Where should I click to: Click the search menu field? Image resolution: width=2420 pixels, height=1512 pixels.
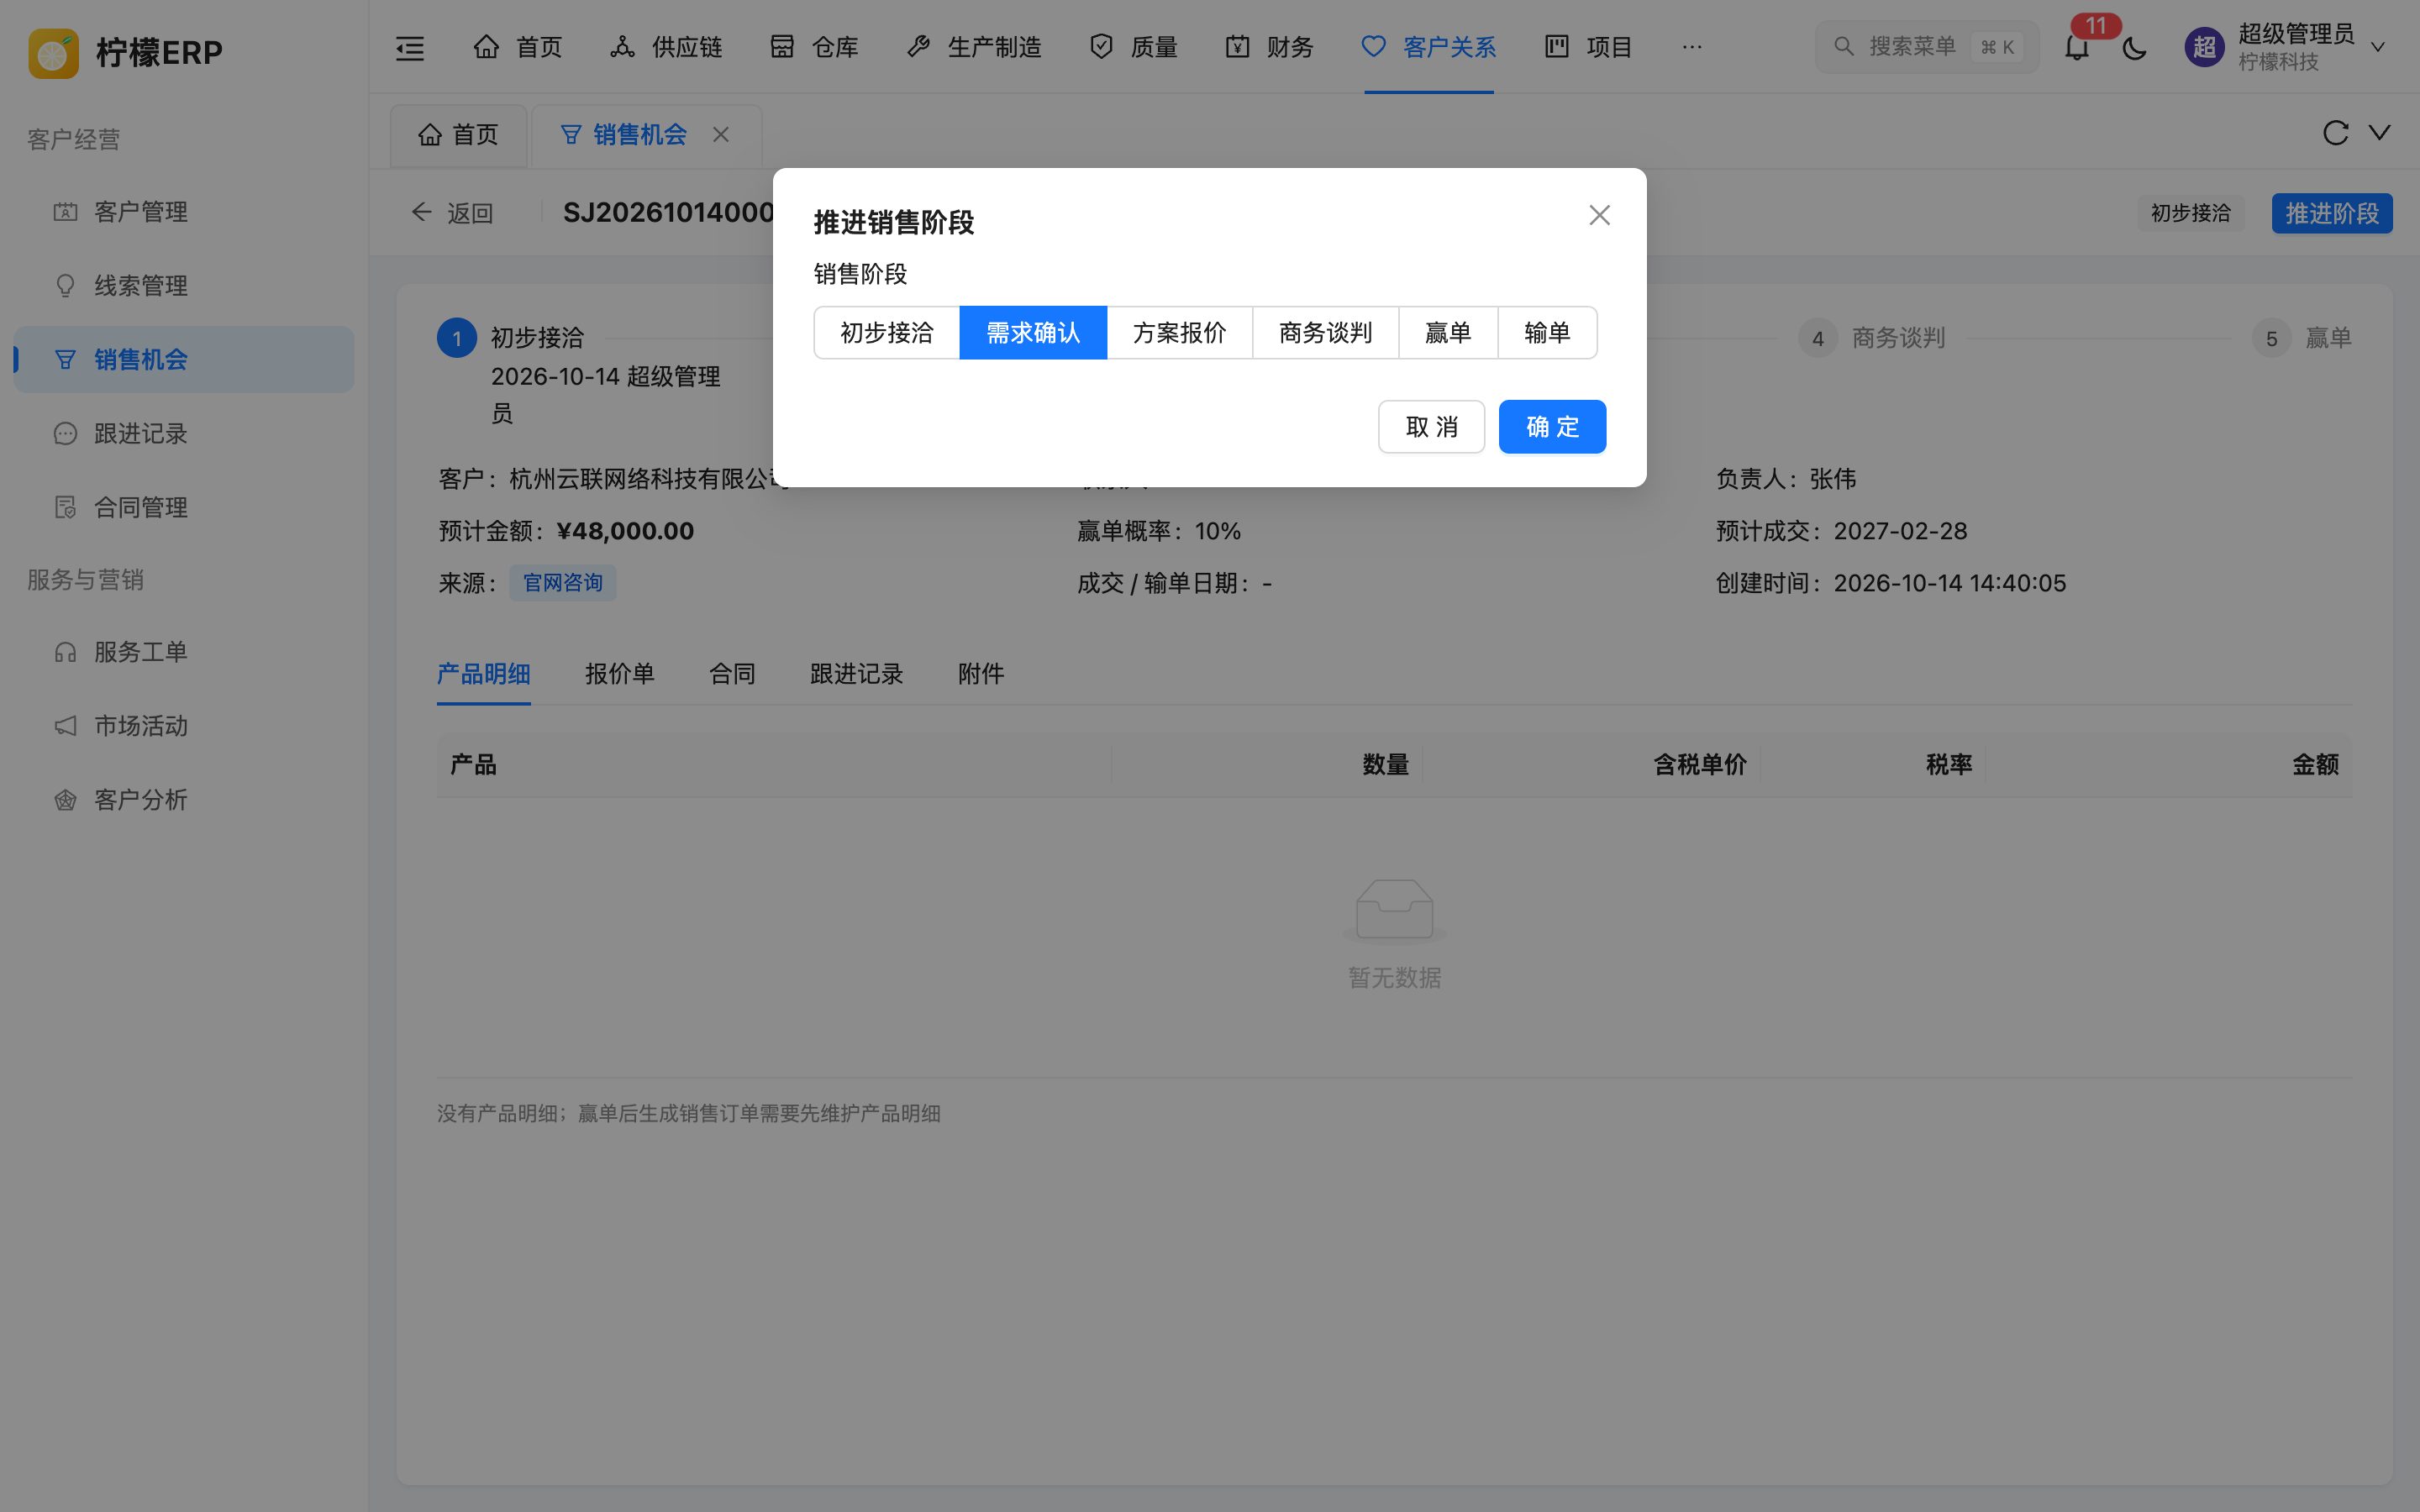pos(1926,47)
